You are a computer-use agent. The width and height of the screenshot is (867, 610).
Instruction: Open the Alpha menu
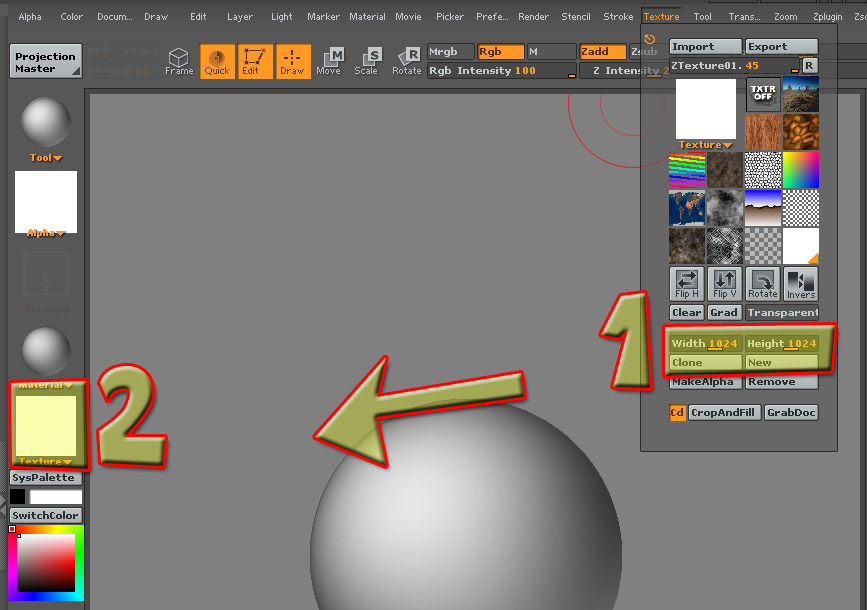click(x=30, y=17)
